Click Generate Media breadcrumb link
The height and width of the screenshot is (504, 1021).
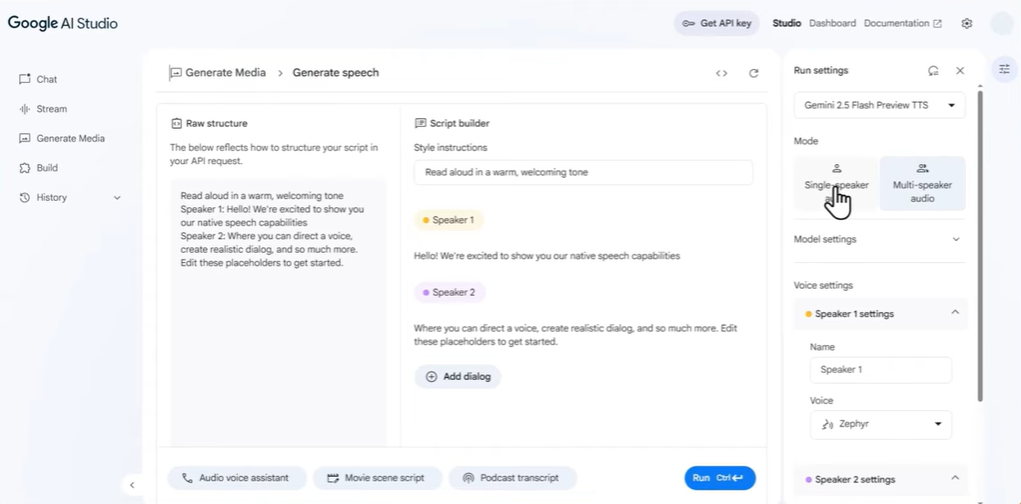[225, 73]
